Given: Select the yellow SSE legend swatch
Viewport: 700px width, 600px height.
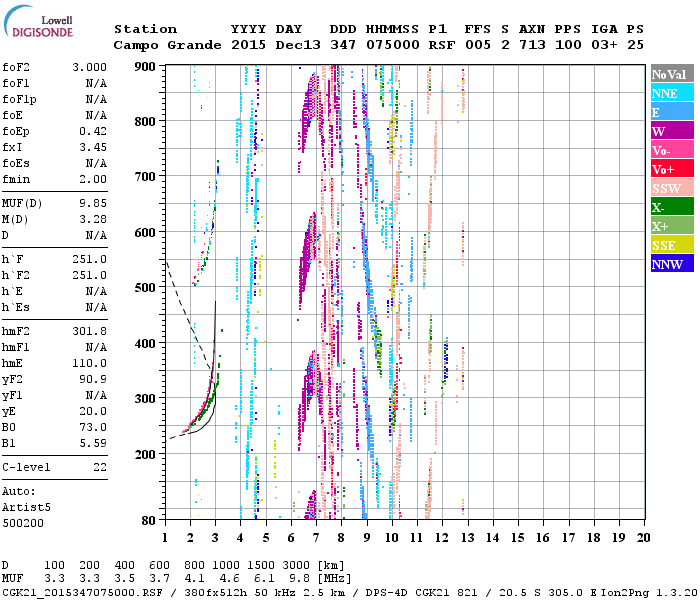Looking at the screenshot, I should [672, 245].
